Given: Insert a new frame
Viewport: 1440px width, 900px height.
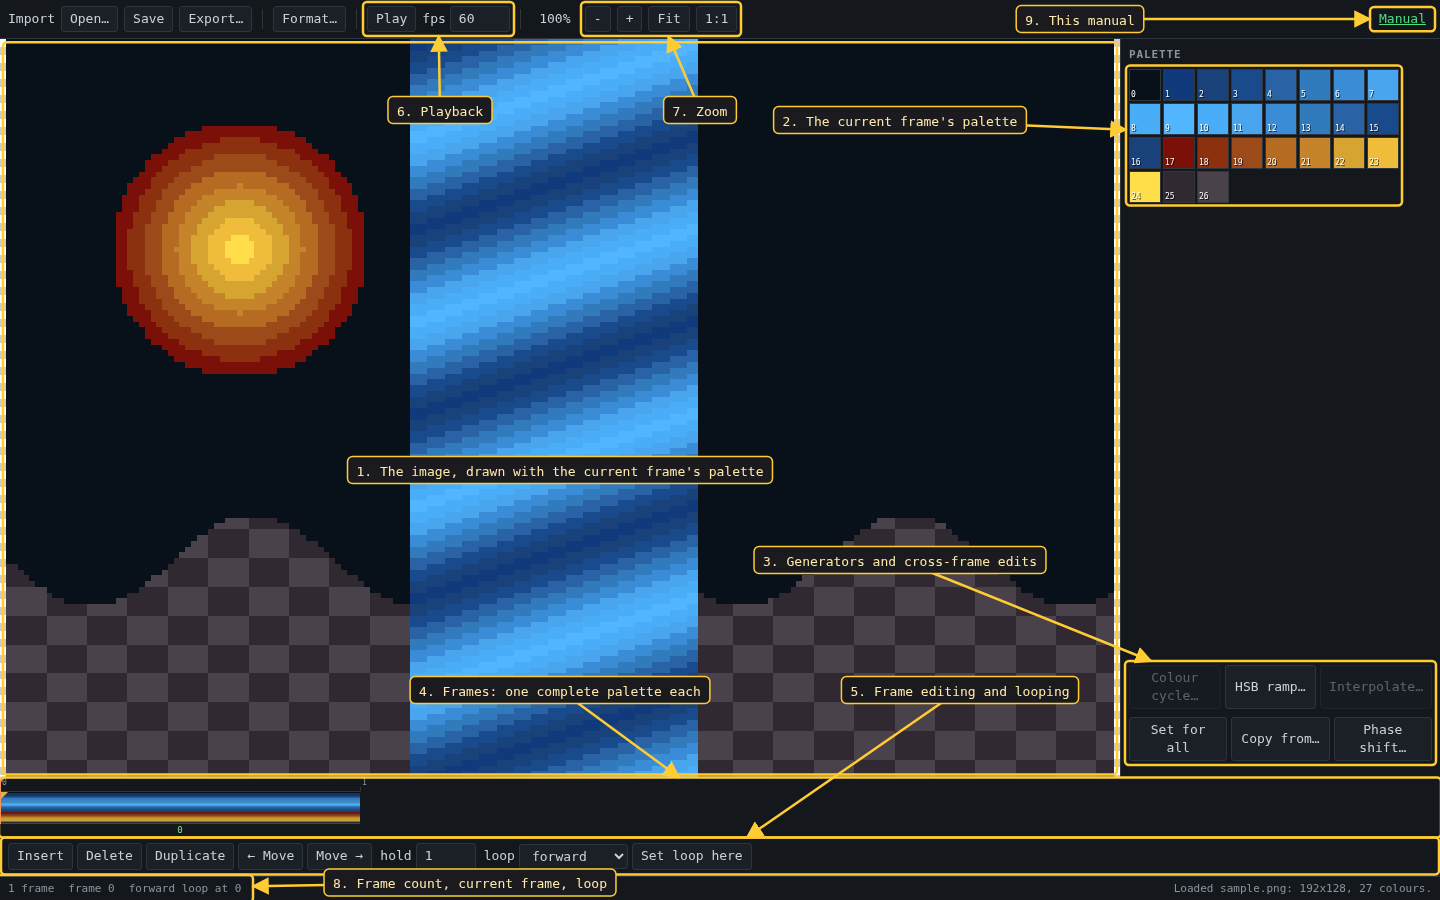Looking at the screenshot, I should coord(40,856).
